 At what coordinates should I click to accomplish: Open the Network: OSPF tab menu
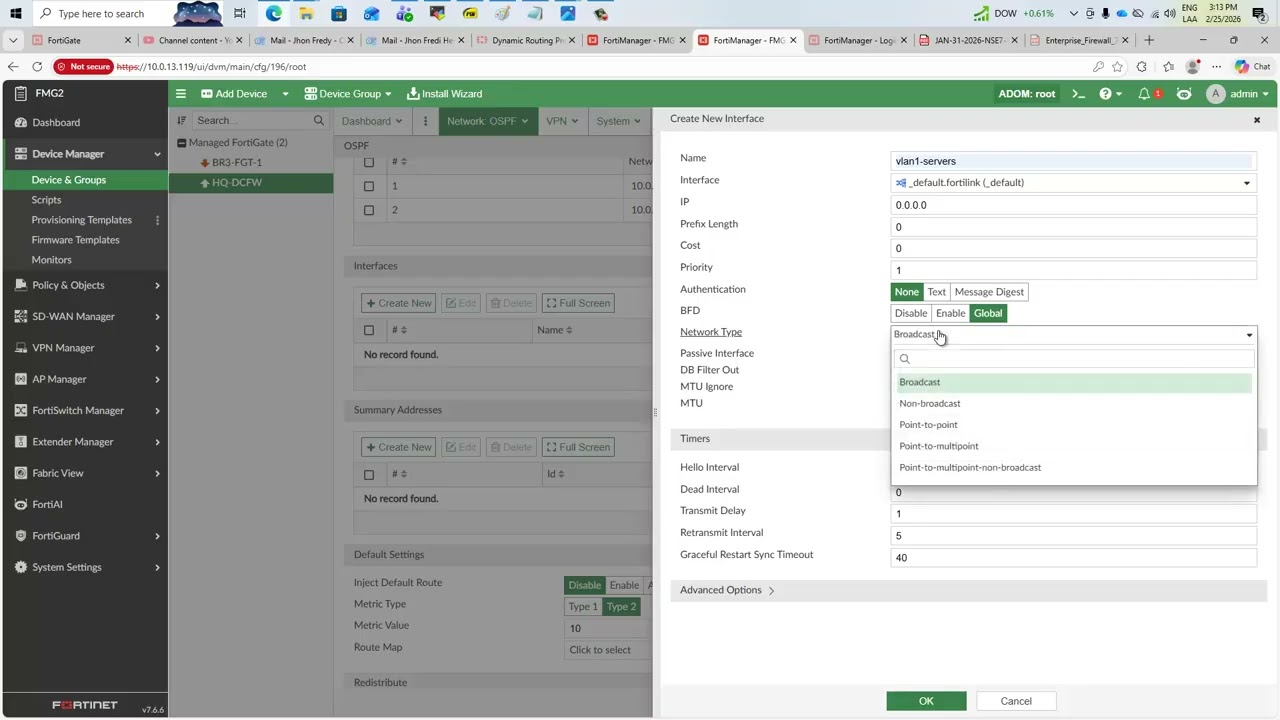[488, 121]
